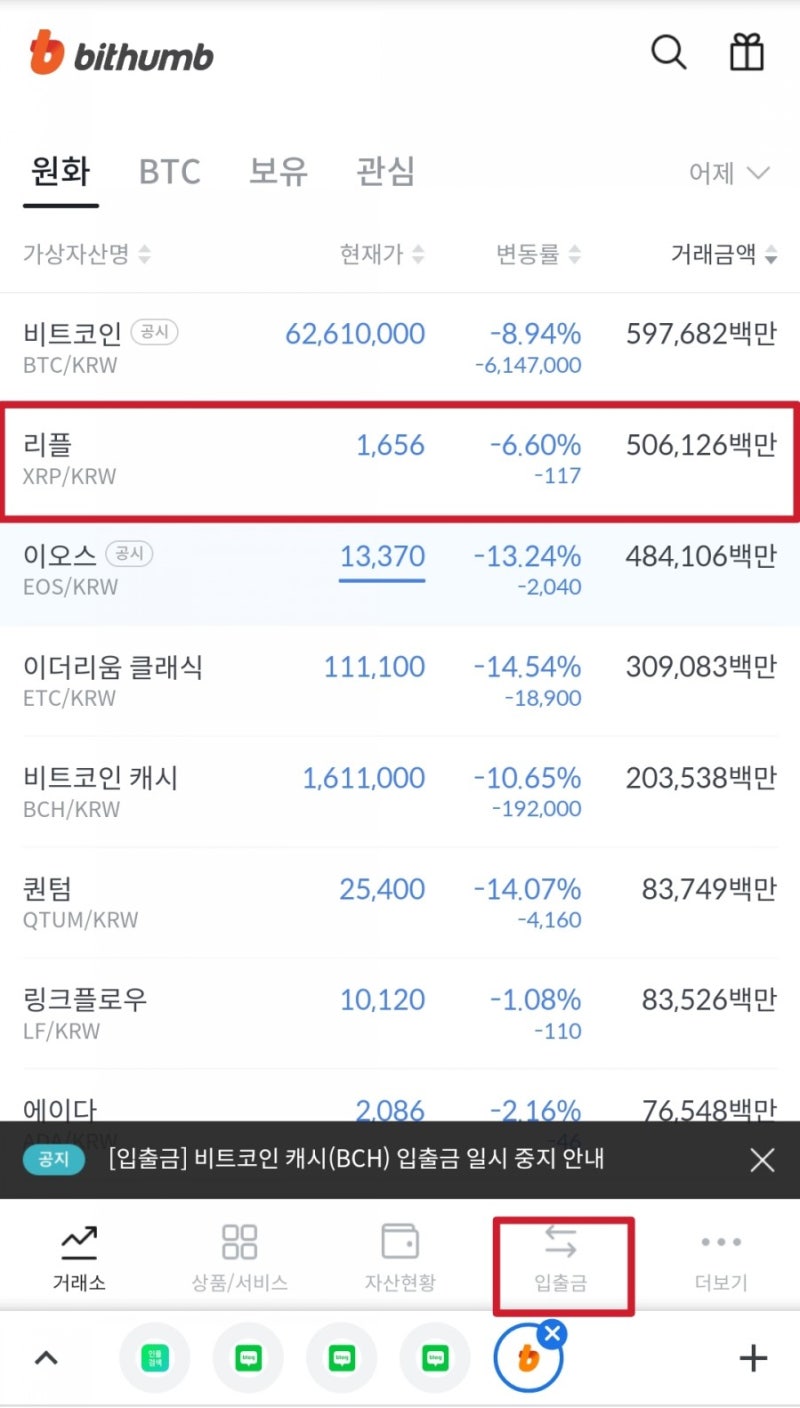Sort by 변동률 column
Image resolution: width=800 pixels, height=1408 pixels.
(x=538, y=254)
